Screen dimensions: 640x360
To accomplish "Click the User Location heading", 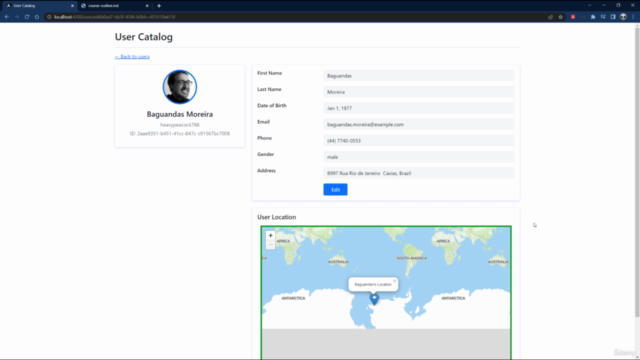I will (x=277, y=217).
